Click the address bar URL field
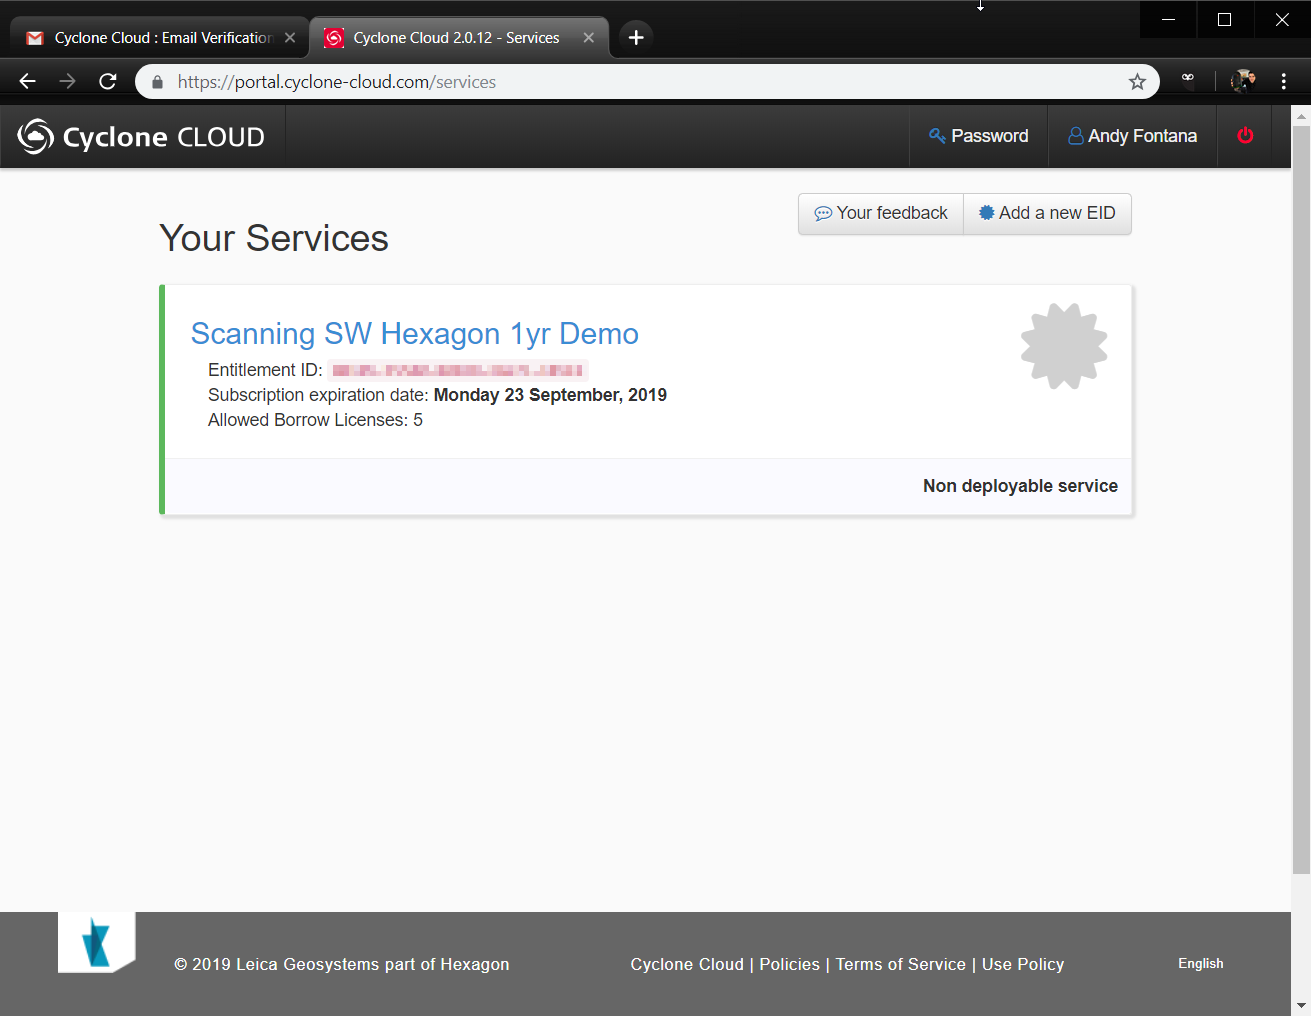This screenshot has height=1016, width=1311. tap(647, 82)
